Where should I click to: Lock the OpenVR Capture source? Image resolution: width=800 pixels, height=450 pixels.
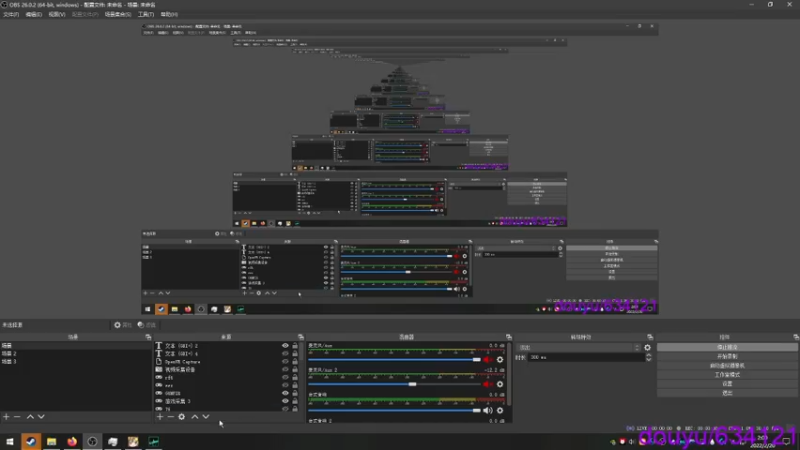click(x=295, y=361)
